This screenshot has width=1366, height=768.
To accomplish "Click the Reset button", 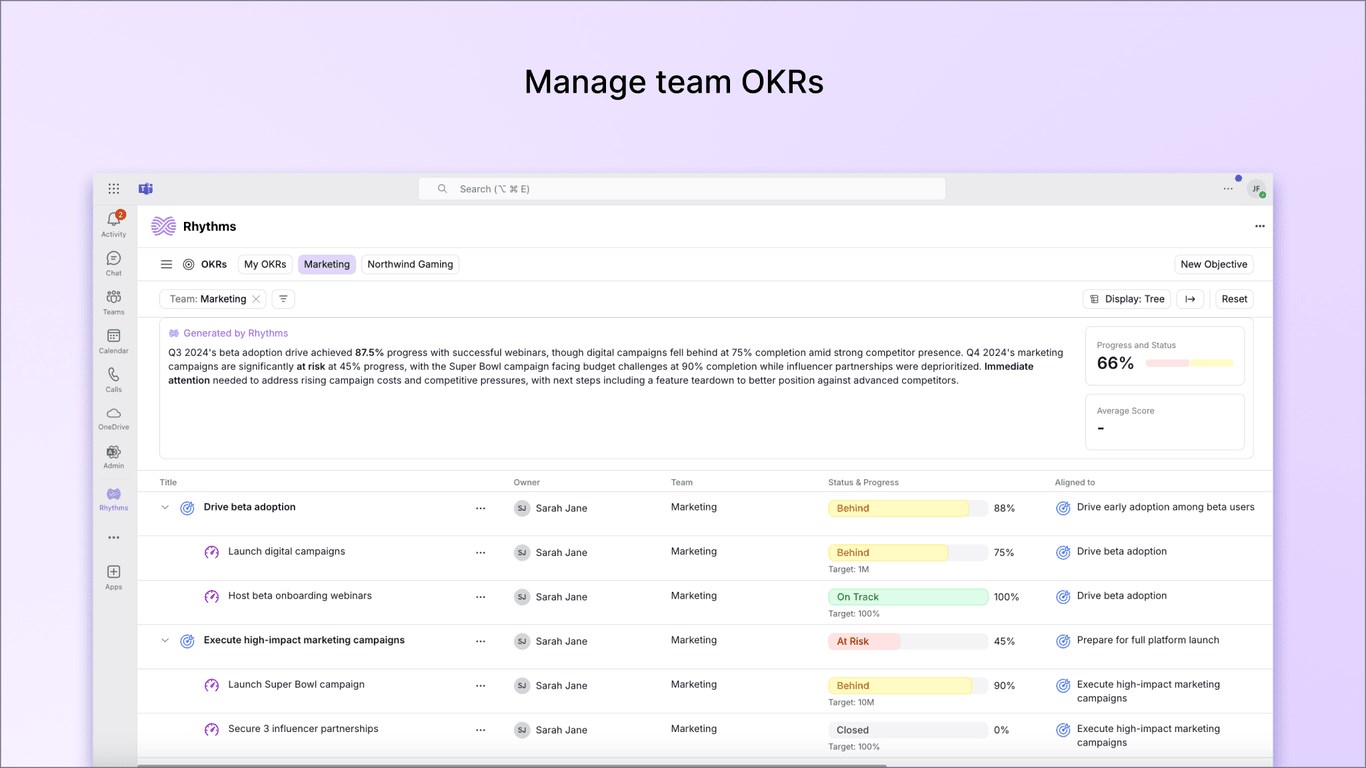I will (1234, 299).
